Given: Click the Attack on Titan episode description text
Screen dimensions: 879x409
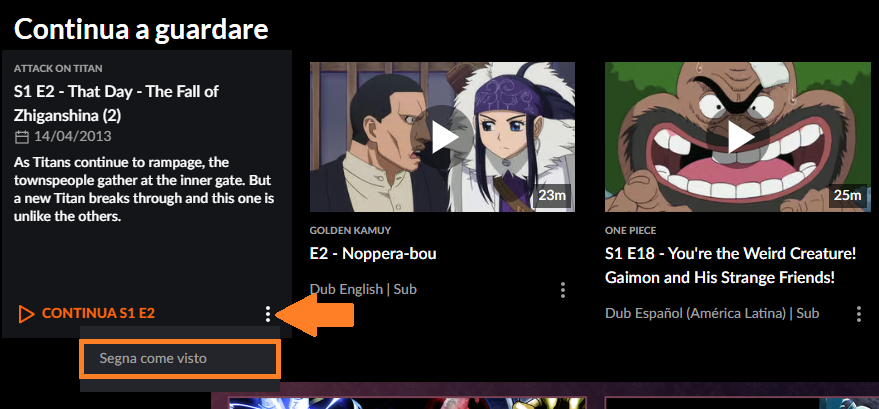Looking at the screenshot, I should point(144,189).
